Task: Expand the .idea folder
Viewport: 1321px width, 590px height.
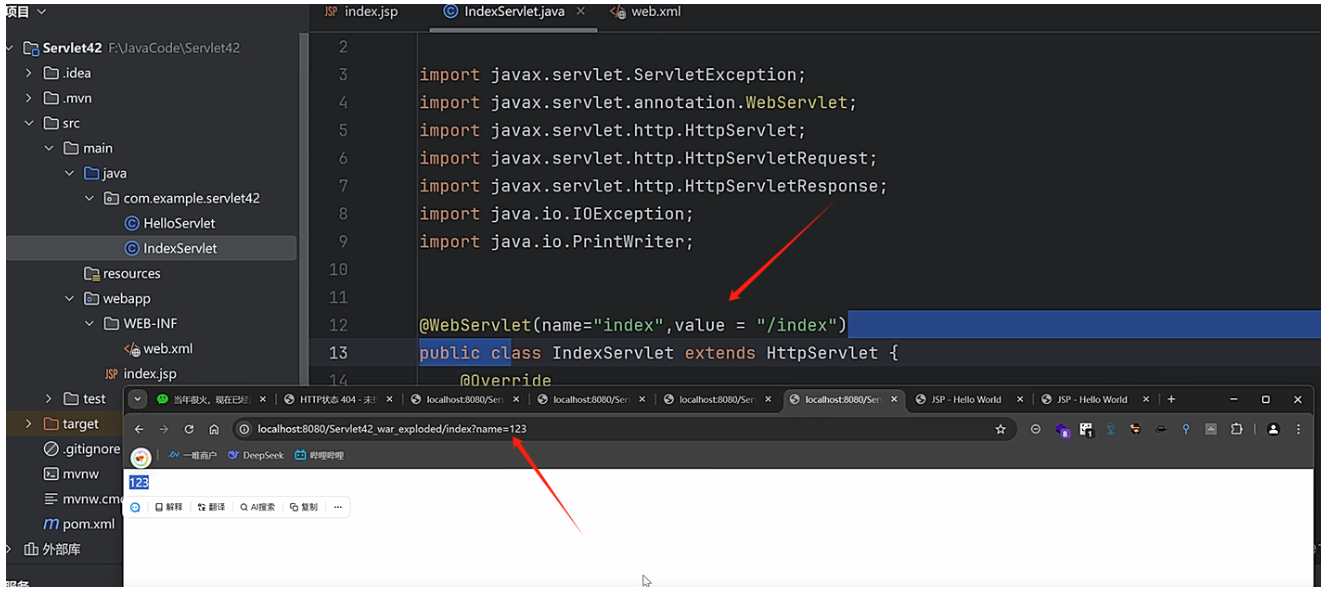Action: click(29, 73)
